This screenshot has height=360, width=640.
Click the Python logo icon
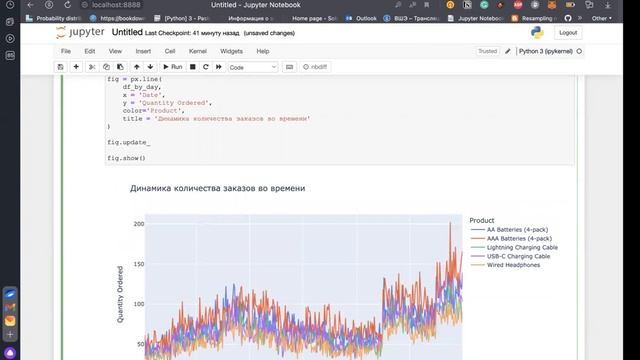[537, 33]
